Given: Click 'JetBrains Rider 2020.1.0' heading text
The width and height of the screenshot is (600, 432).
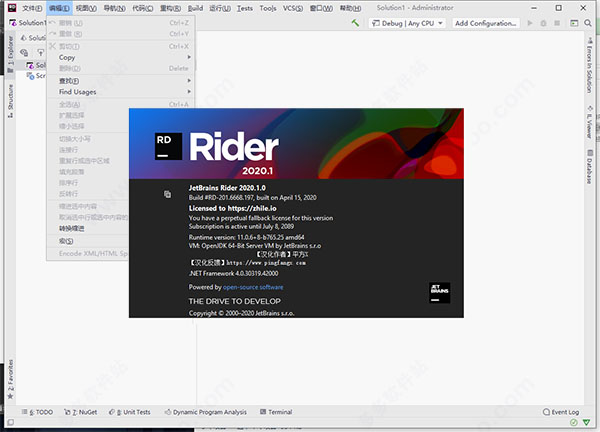Looking at the screenshot, I should click(227, 188).
